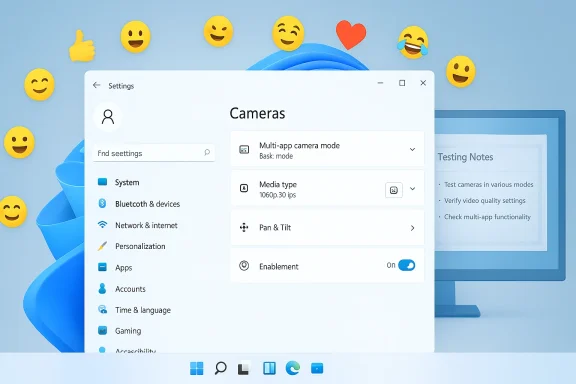Click the Multi-app camera mode icon

coord(244,150)
